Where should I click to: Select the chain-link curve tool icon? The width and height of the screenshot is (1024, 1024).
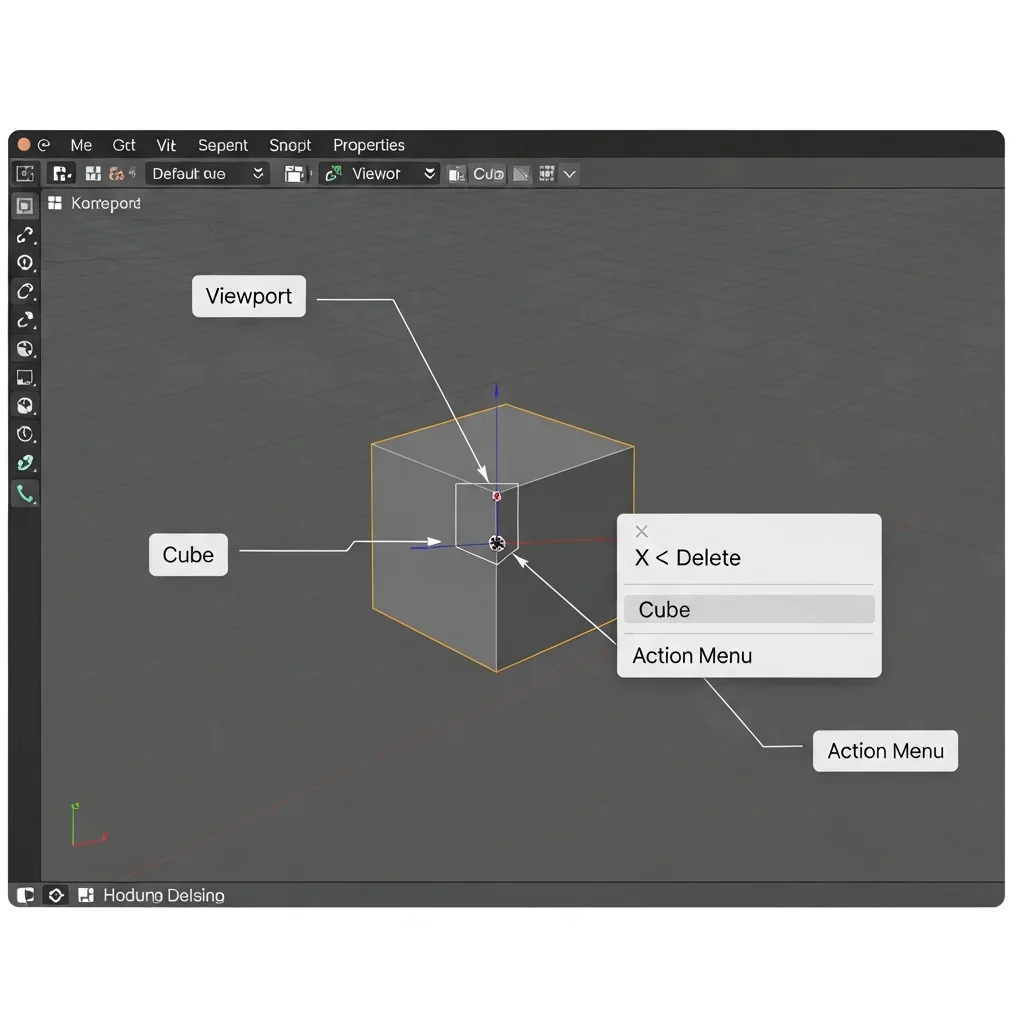coord(25,235)
